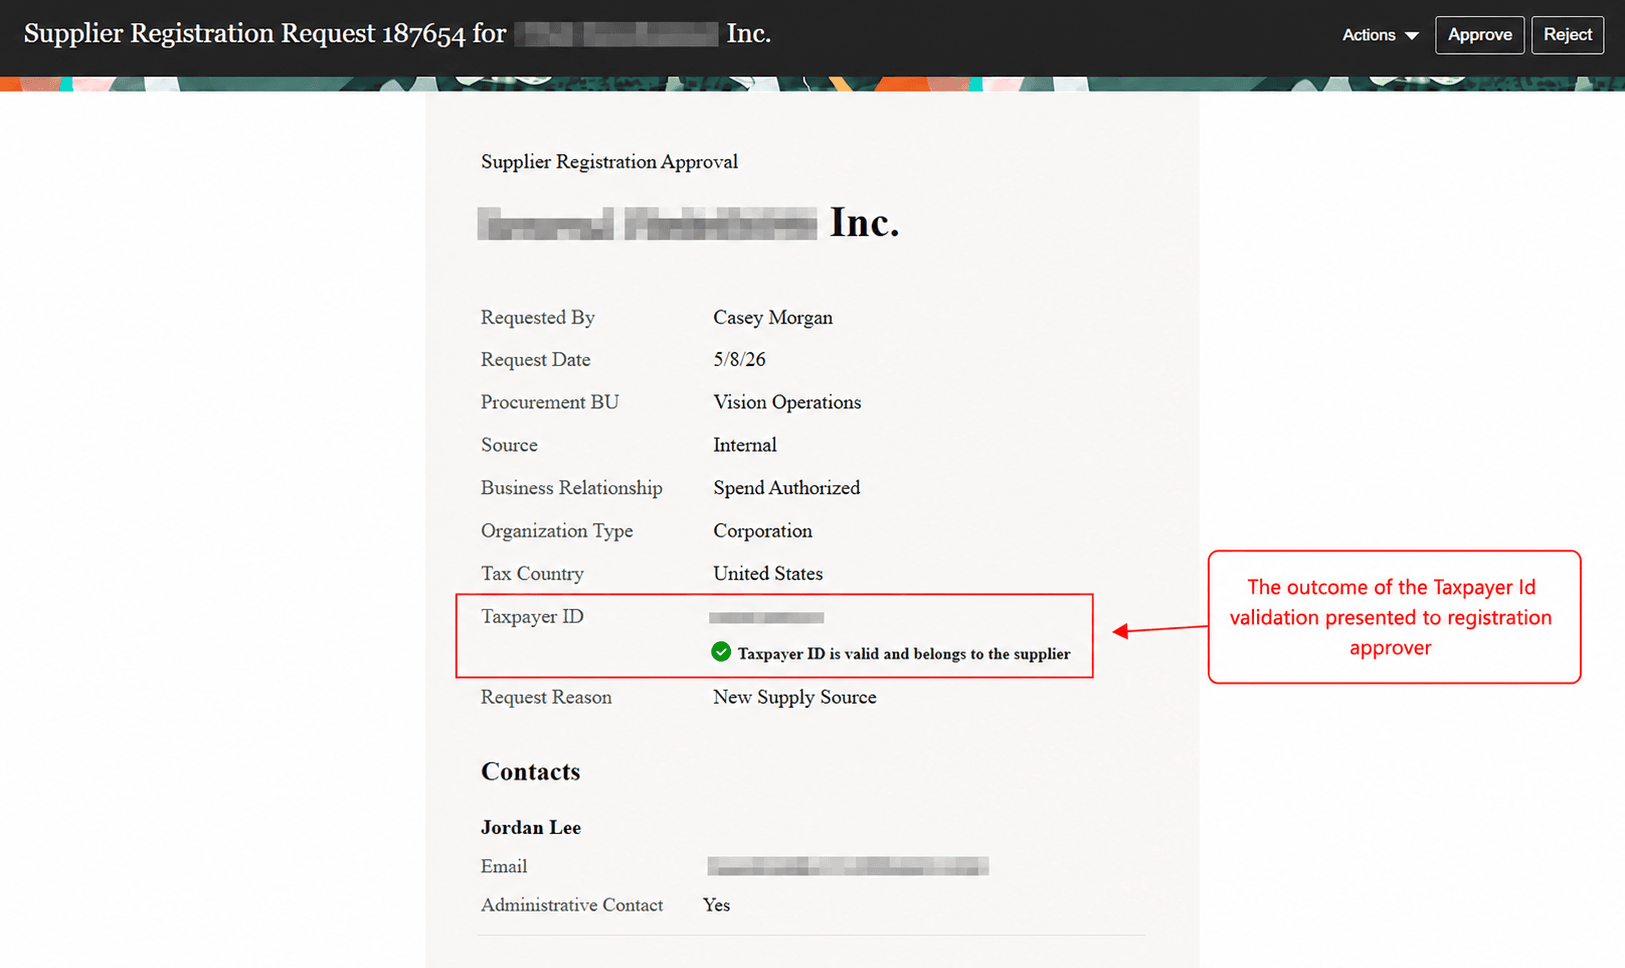
Task: Click the request reason 'New Supply Source'
Action: [x=795, y=697]
